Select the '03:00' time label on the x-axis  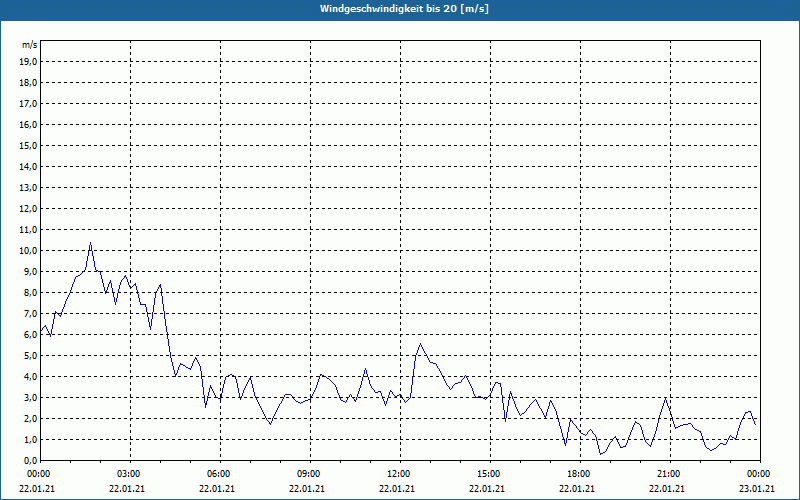[x=130, y=474]
